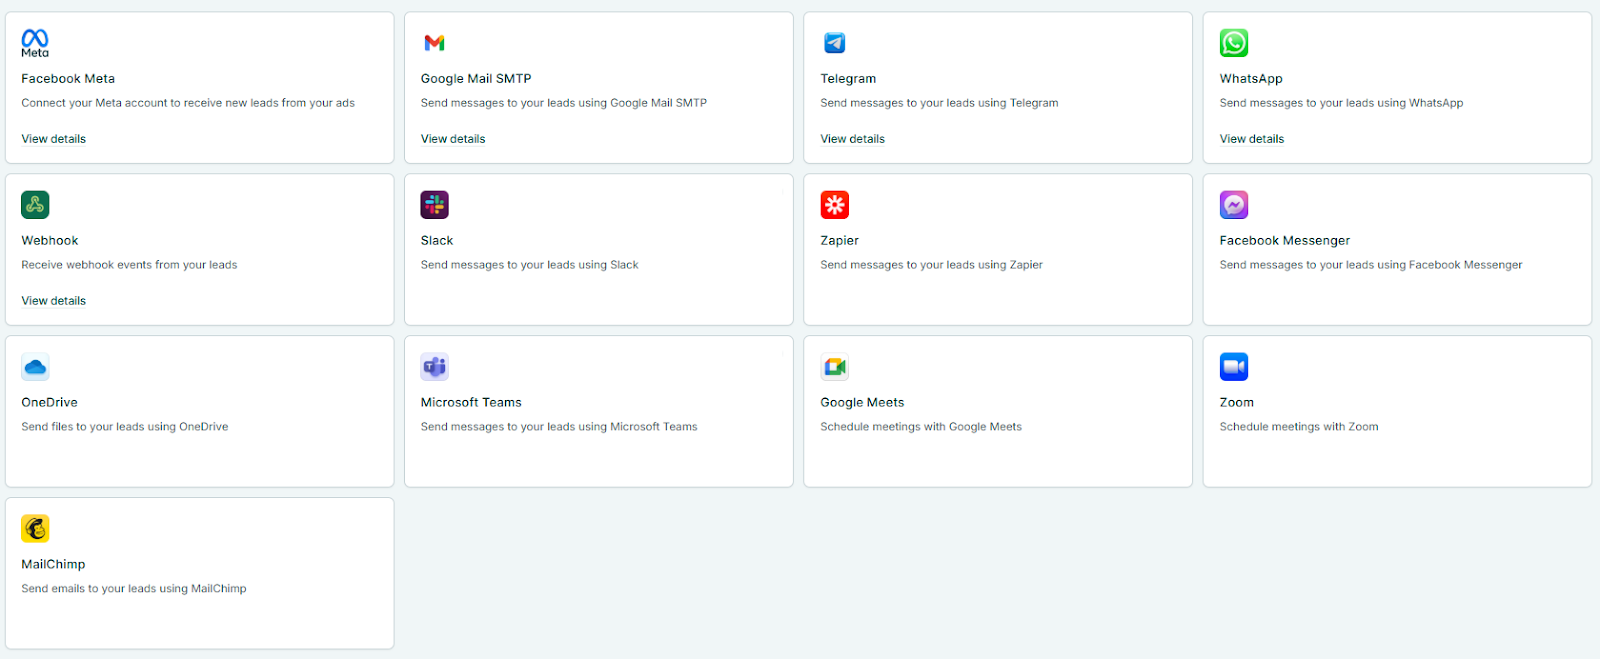
Task: Click the WhatsApp green icon
Action: point(1233,43)
